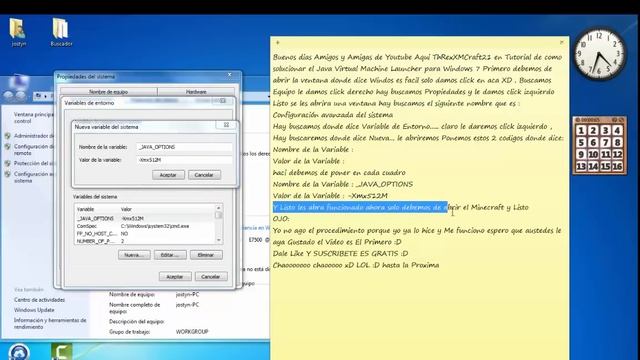The image size is (640, 360).
Task: Click Aceptar in Nueva variable del sistema
Action: click(x=168, y=175)
